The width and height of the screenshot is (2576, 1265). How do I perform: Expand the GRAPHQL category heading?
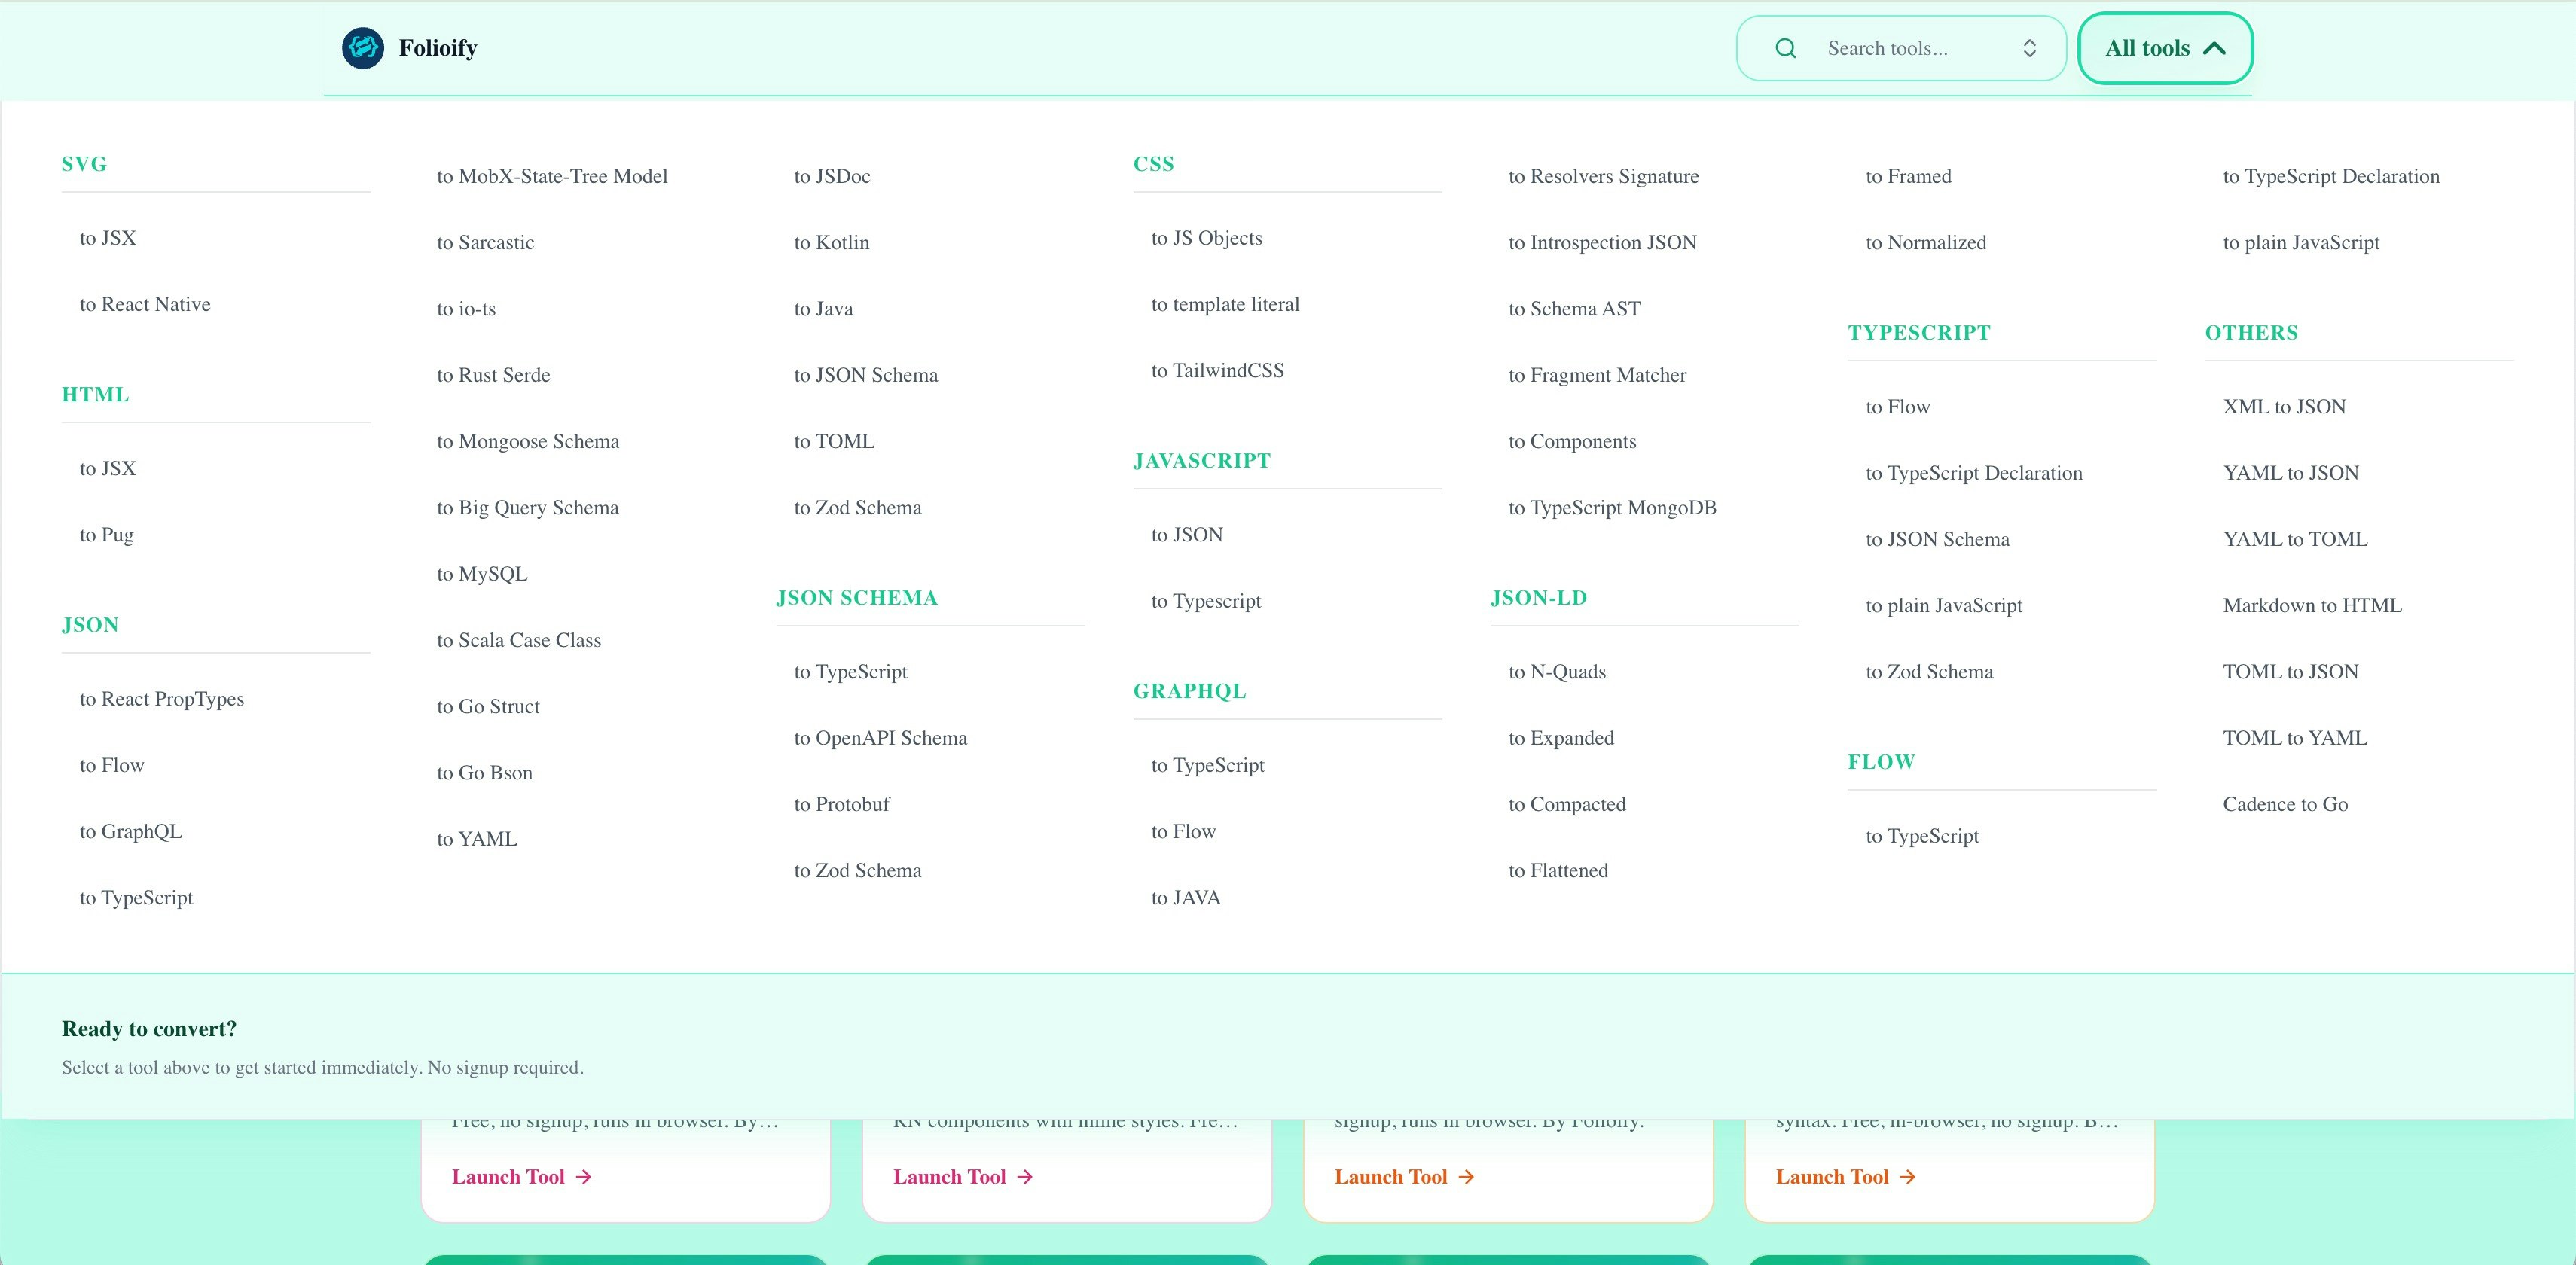(1189, 691)
